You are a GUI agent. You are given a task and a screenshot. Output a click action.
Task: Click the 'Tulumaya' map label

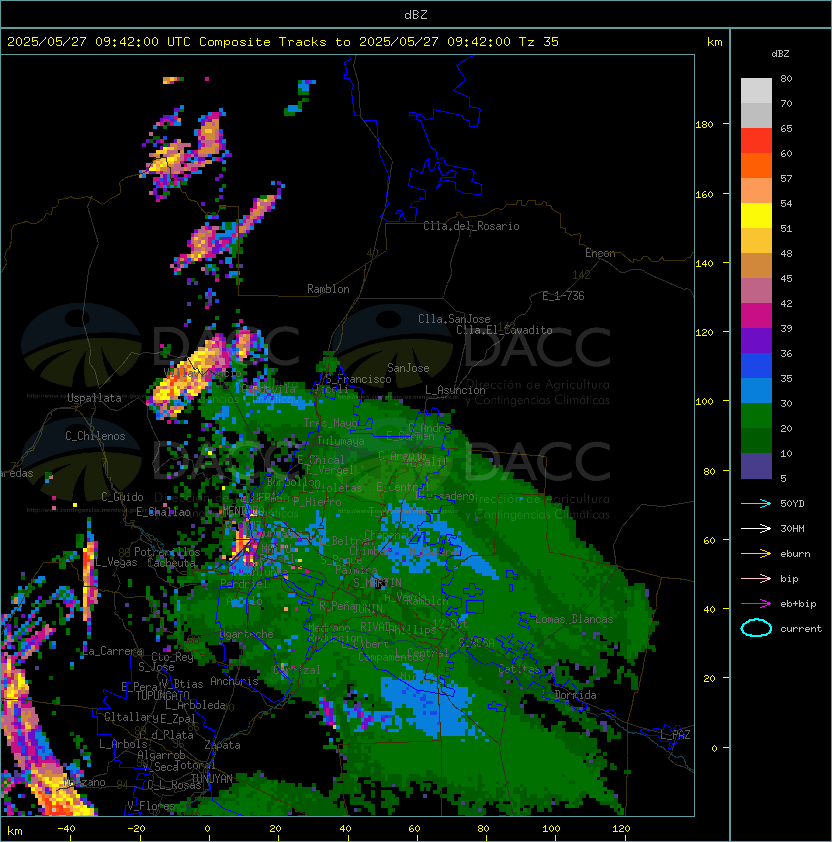pos(341,441)
